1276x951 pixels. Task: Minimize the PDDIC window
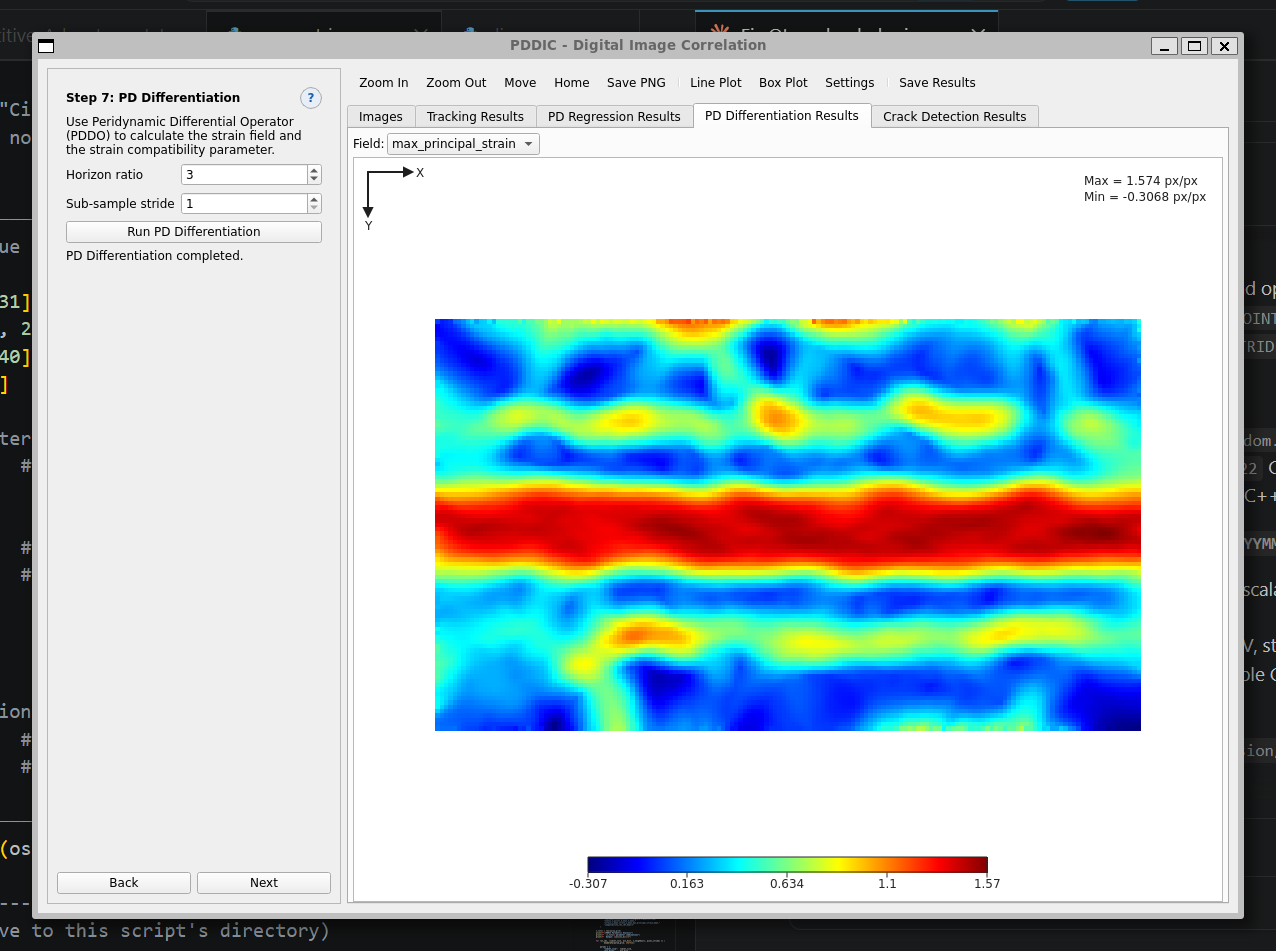[1164, 46]
